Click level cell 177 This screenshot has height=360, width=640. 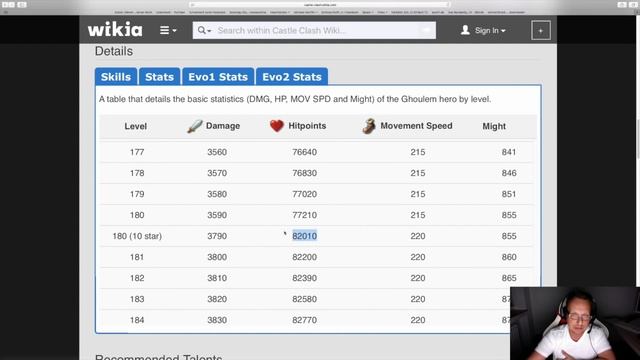(x=137, y=152)
